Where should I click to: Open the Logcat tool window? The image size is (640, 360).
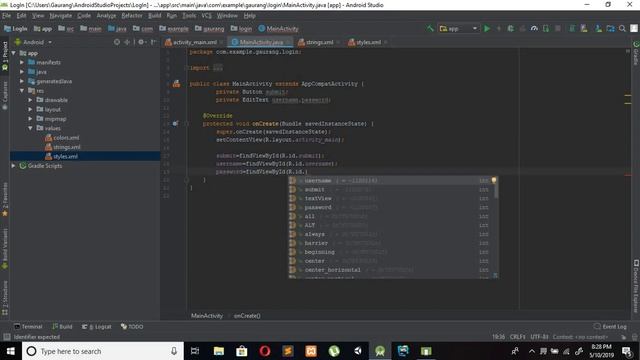coord(96,327)
